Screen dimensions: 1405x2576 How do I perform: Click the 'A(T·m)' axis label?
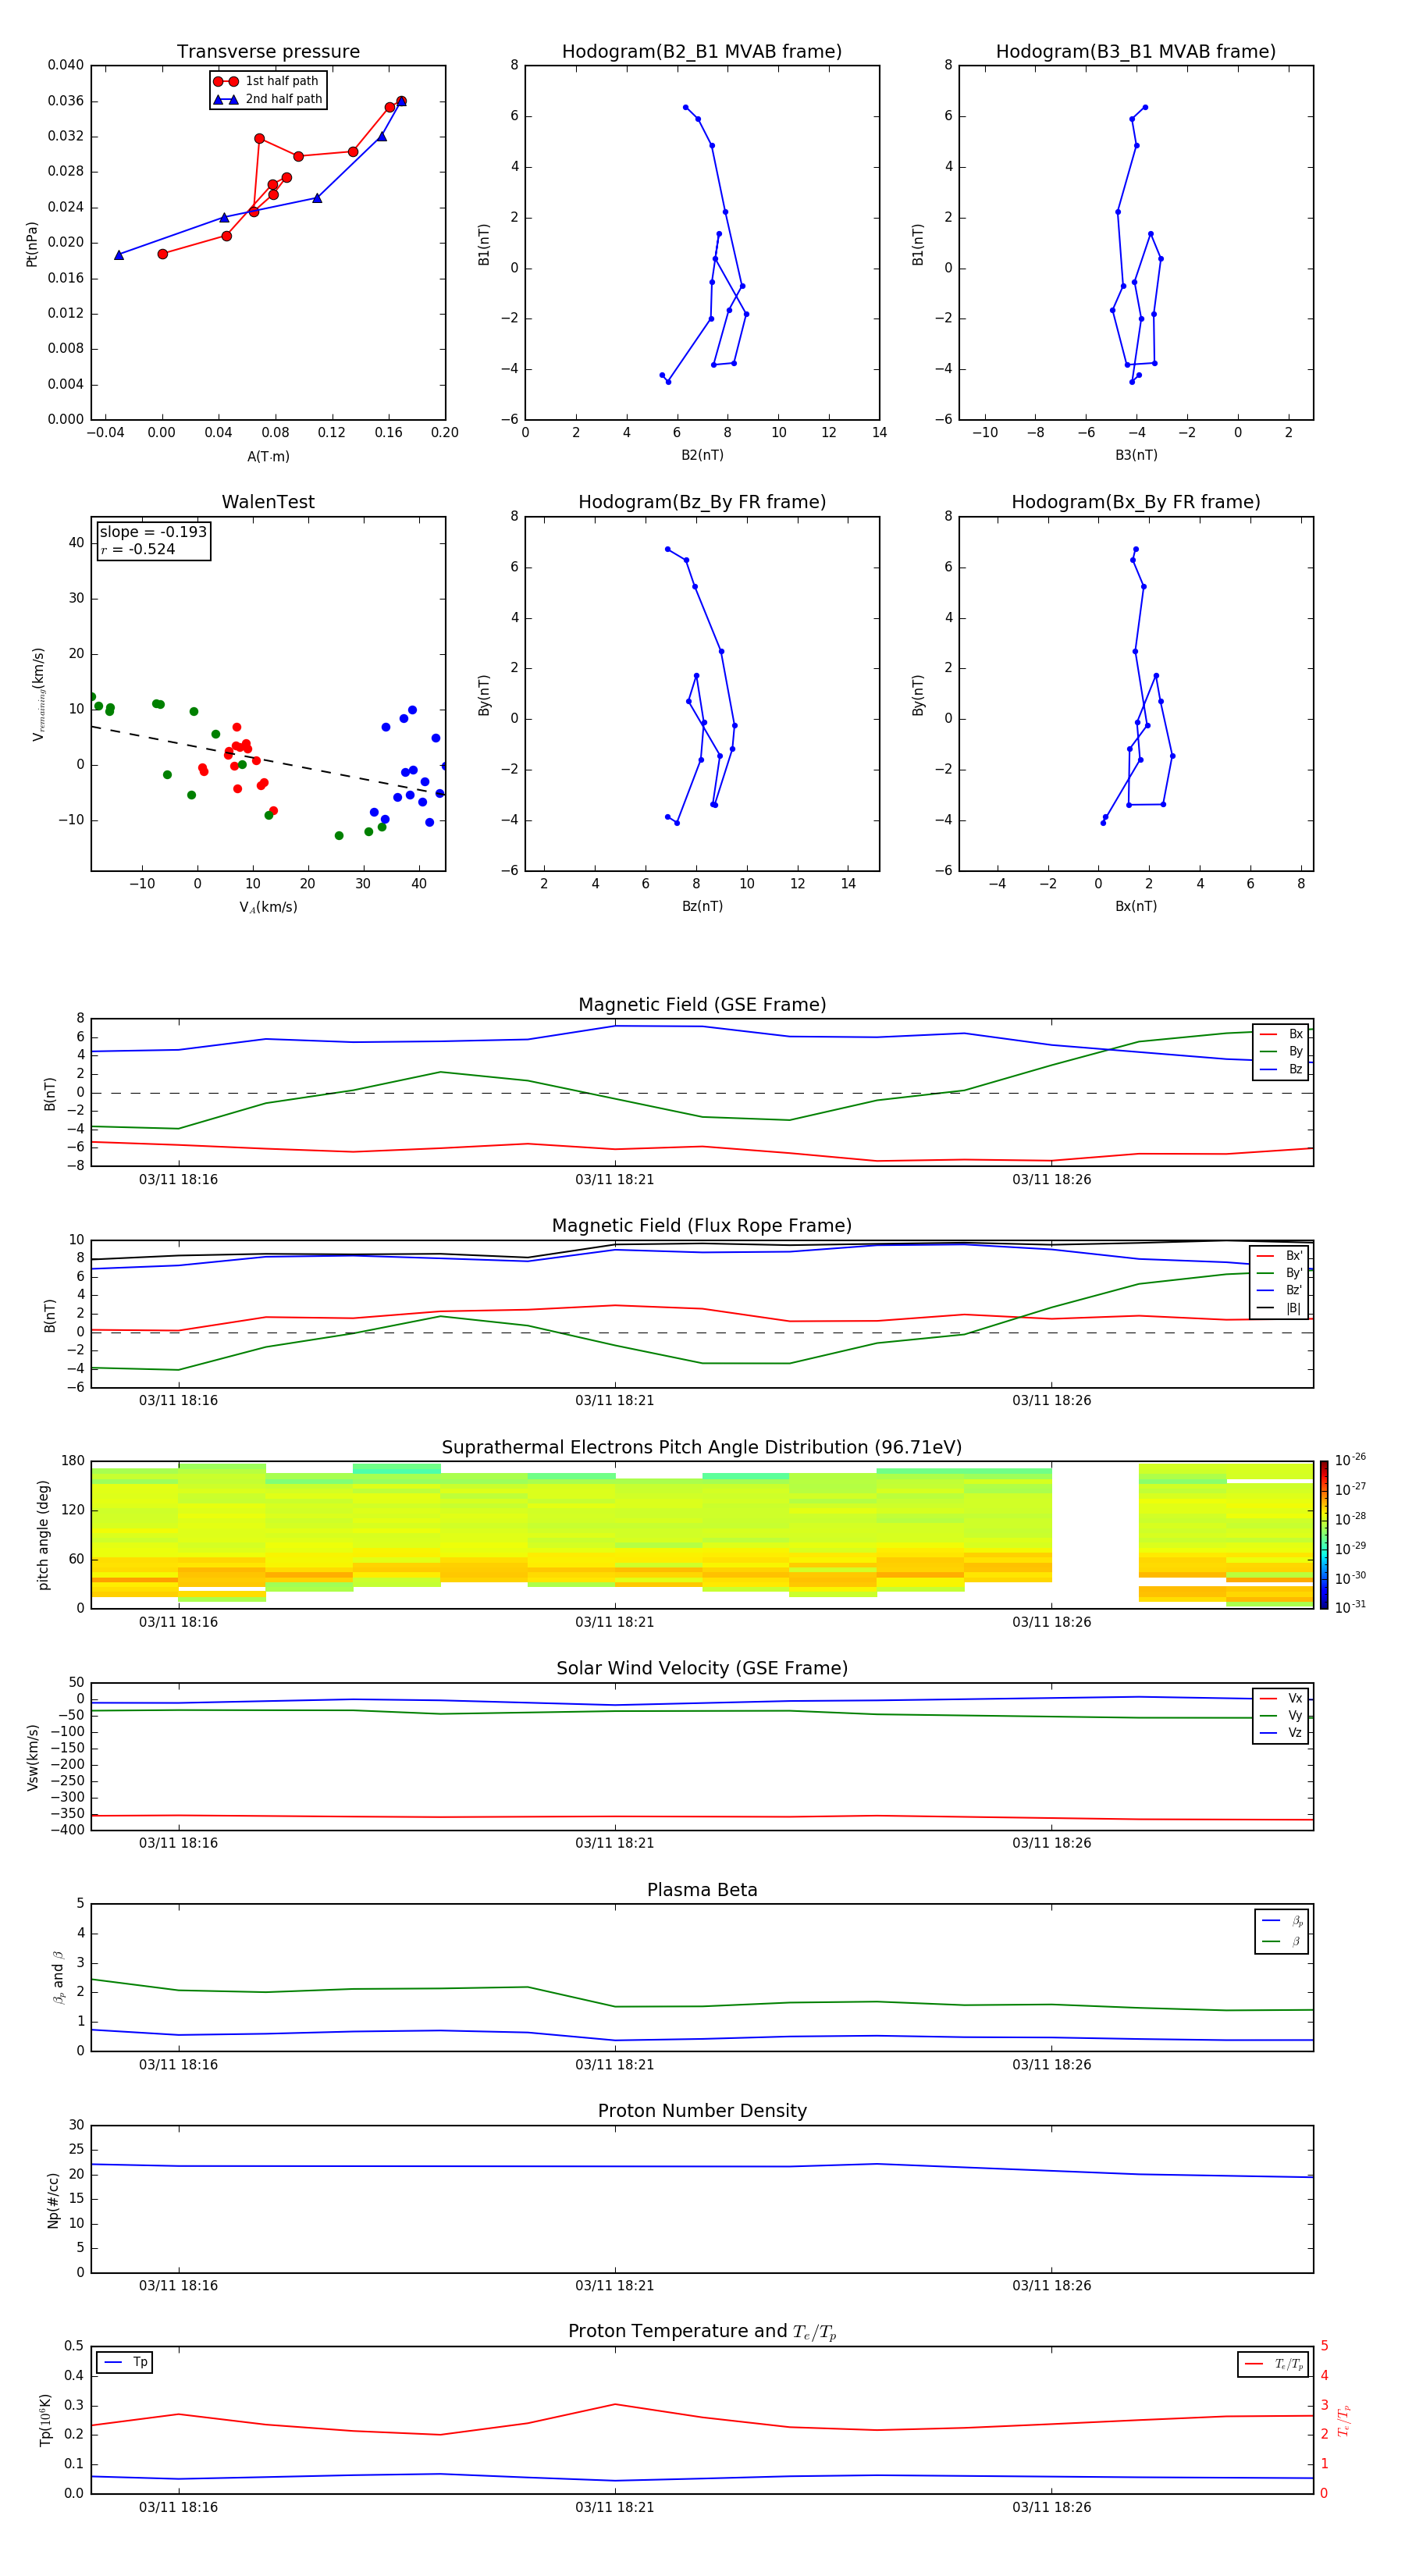268,456
